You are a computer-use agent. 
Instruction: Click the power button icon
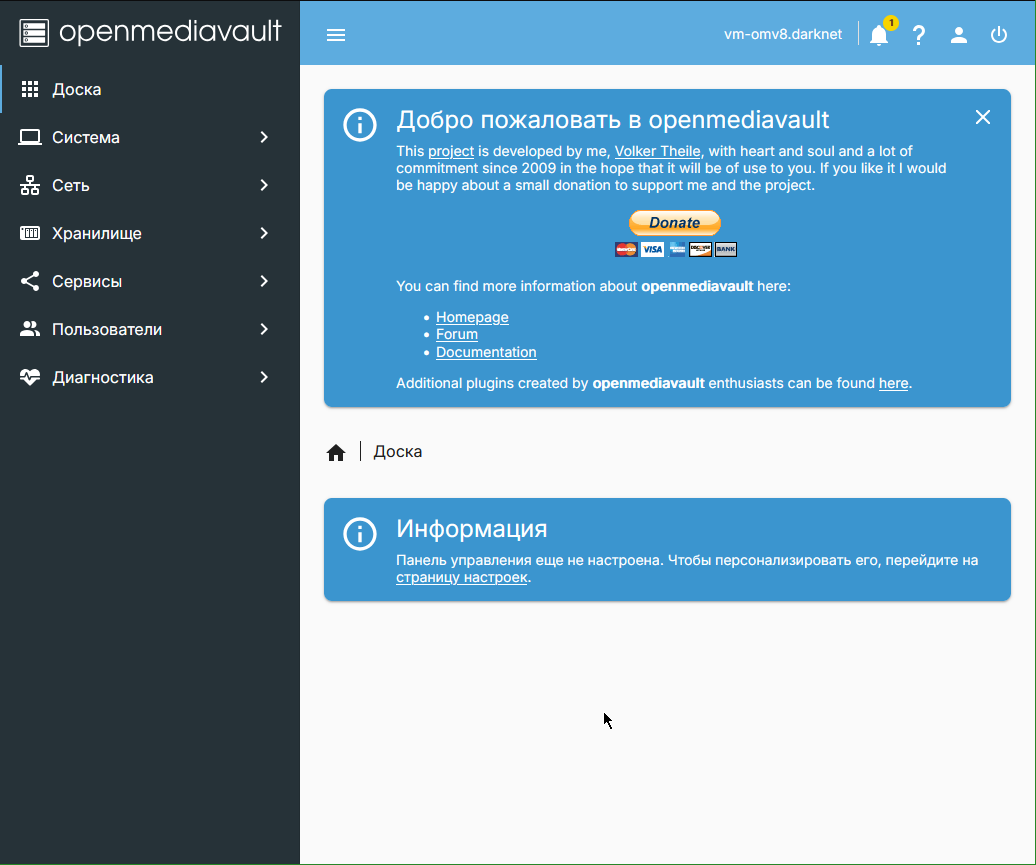point(999,34)
